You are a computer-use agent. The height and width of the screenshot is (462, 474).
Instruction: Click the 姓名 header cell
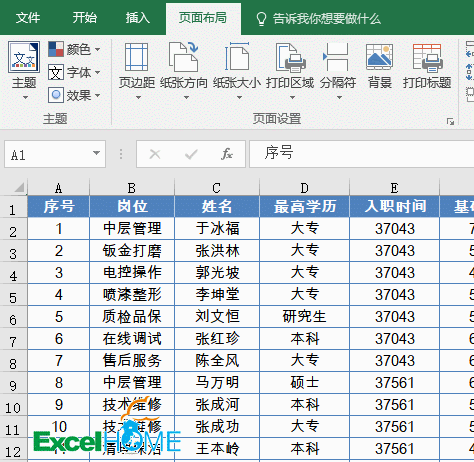click(217, 206)
